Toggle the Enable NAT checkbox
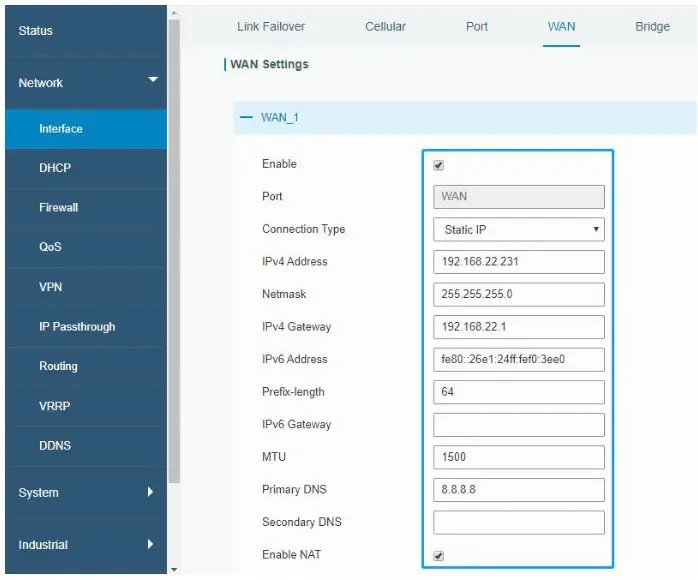Image resolution: width=698 pixels, height=580 pixels. pyautogui.click(x=438, y=556)
